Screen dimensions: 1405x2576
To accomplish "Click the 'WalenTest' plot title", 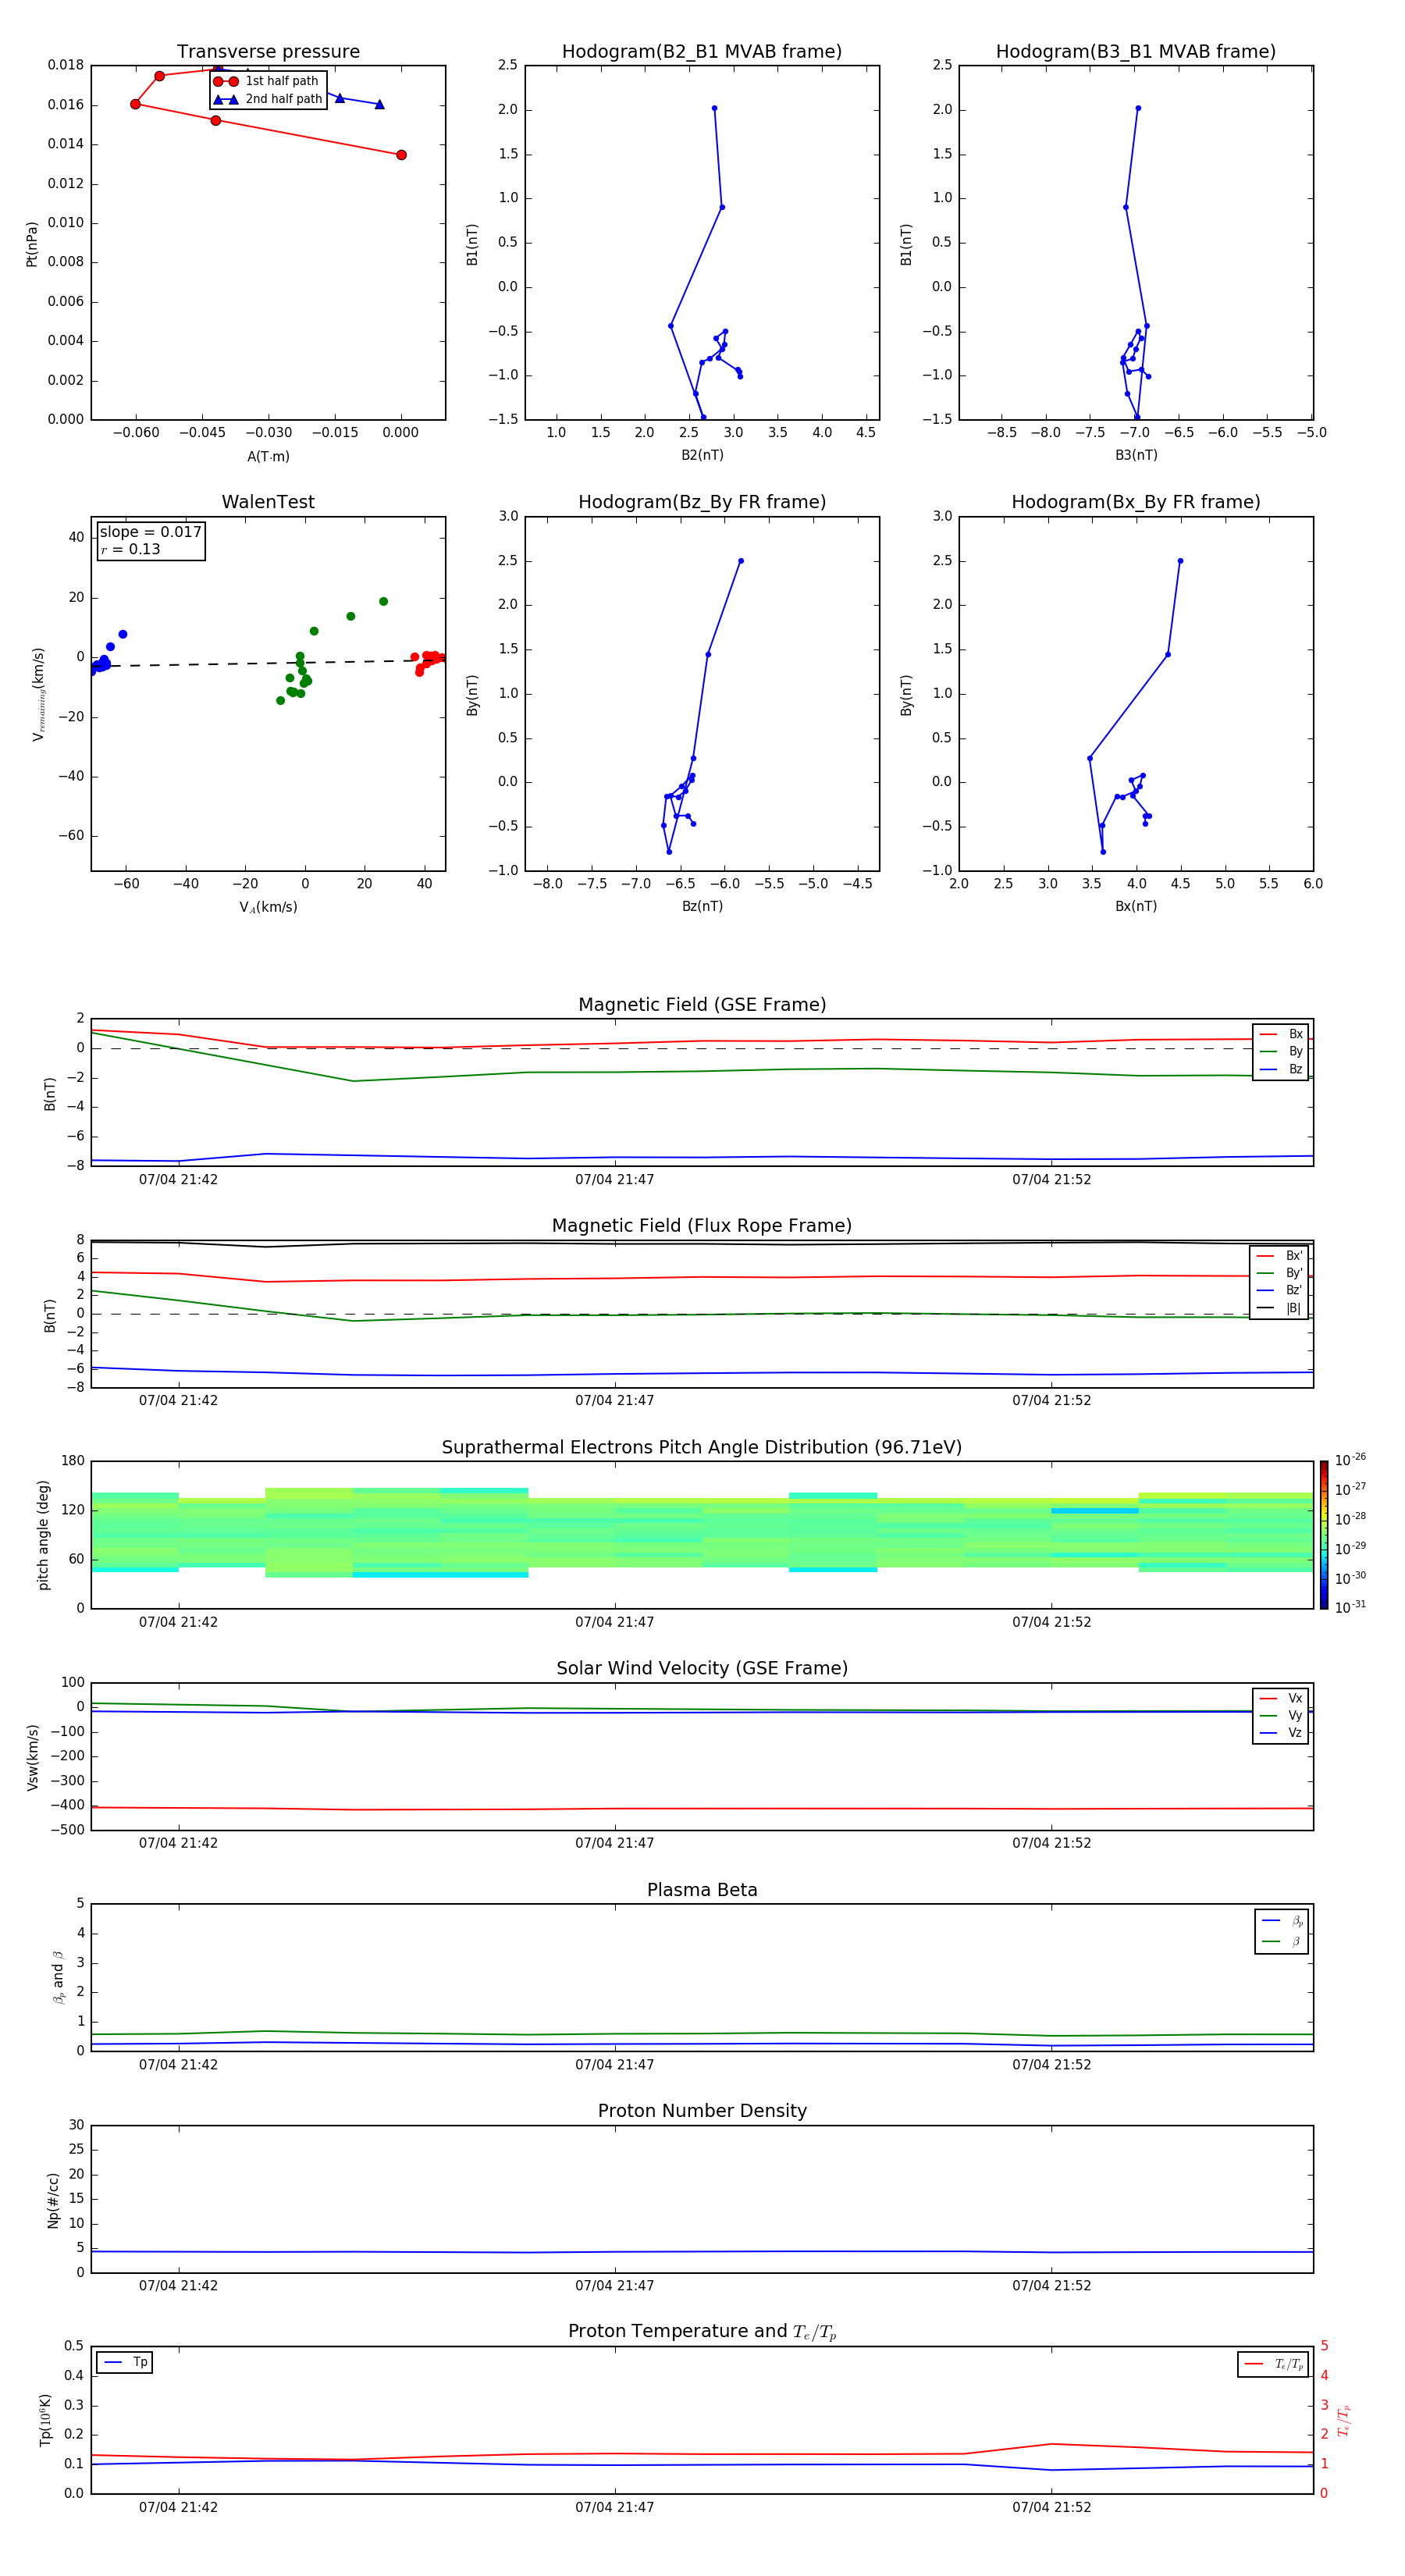I will coord(268,502).
